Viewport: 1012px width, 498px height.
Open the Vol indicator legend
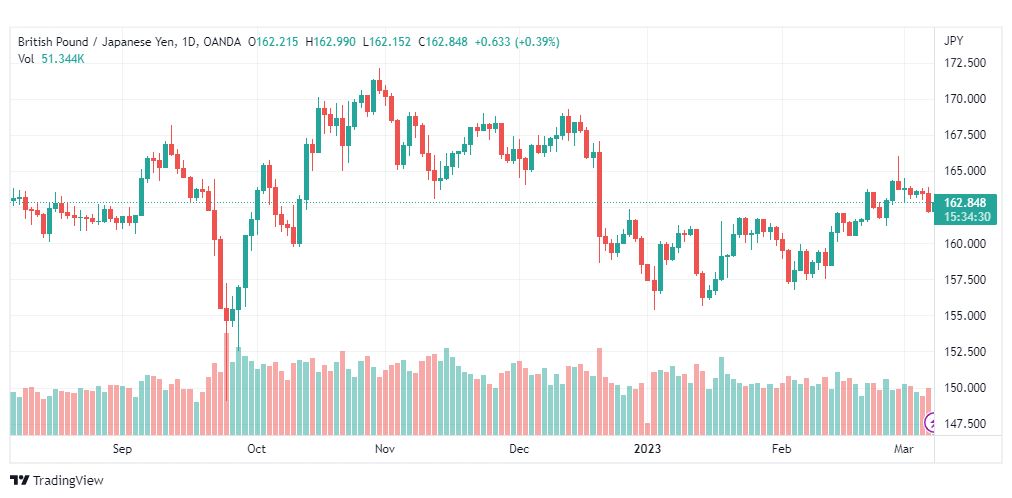tap(25, 58)
